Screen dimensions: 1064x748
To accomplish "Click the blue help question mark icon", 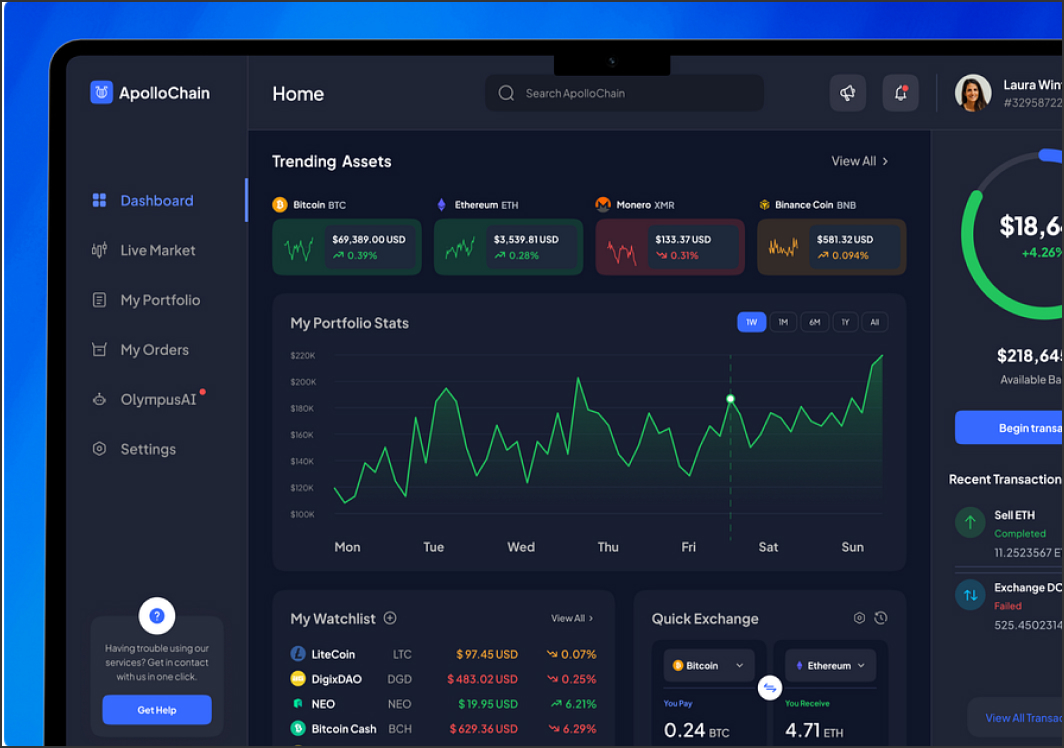I will coord(157,616).
